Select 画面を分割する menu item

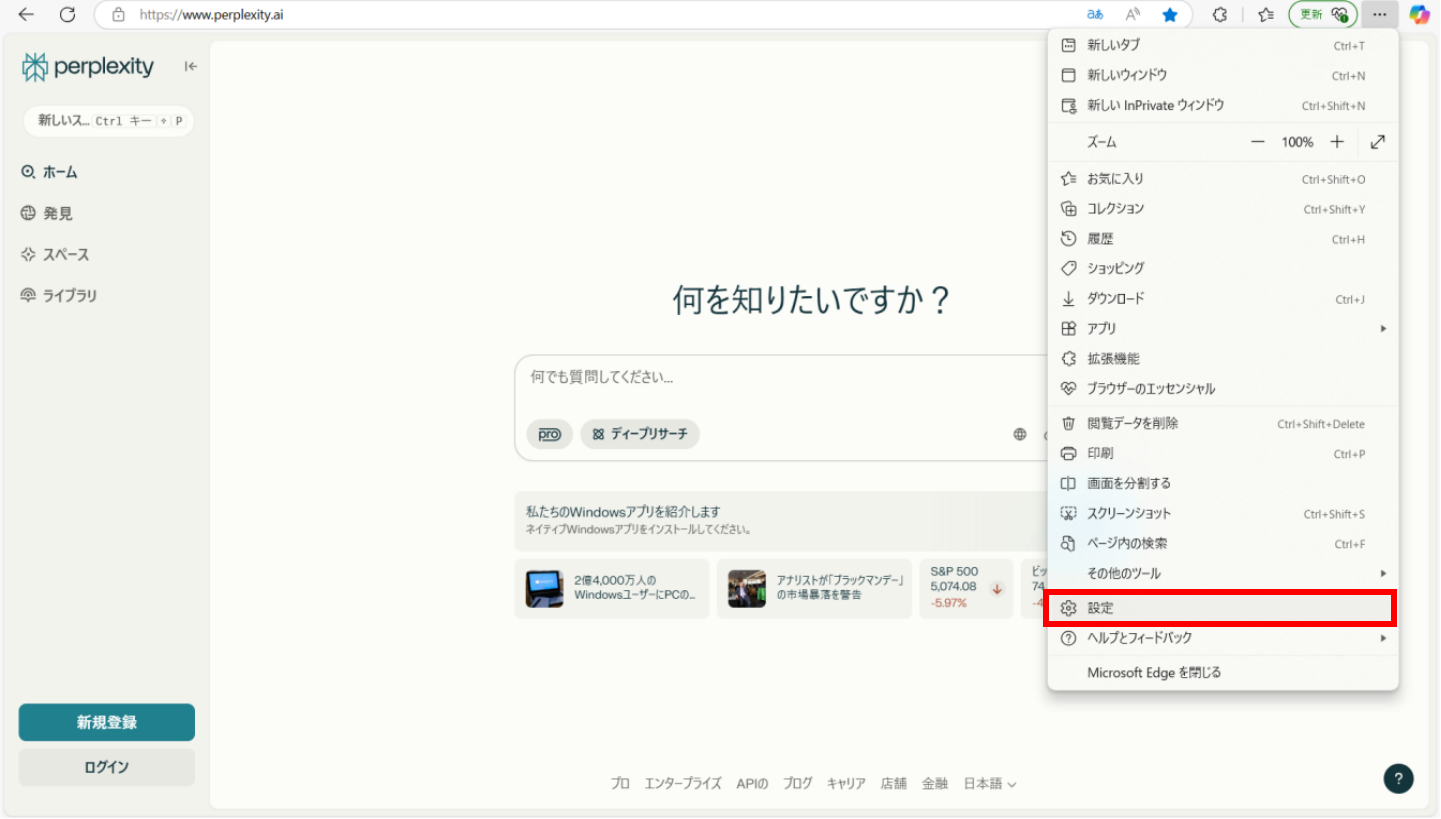pos(1222,483)
